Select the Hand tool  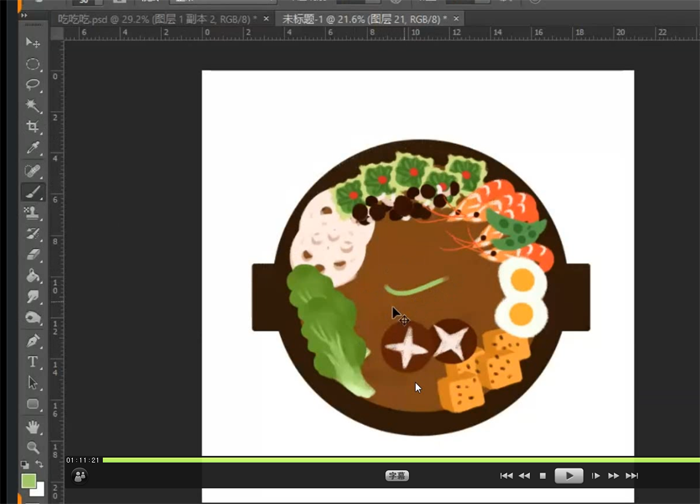33,427
